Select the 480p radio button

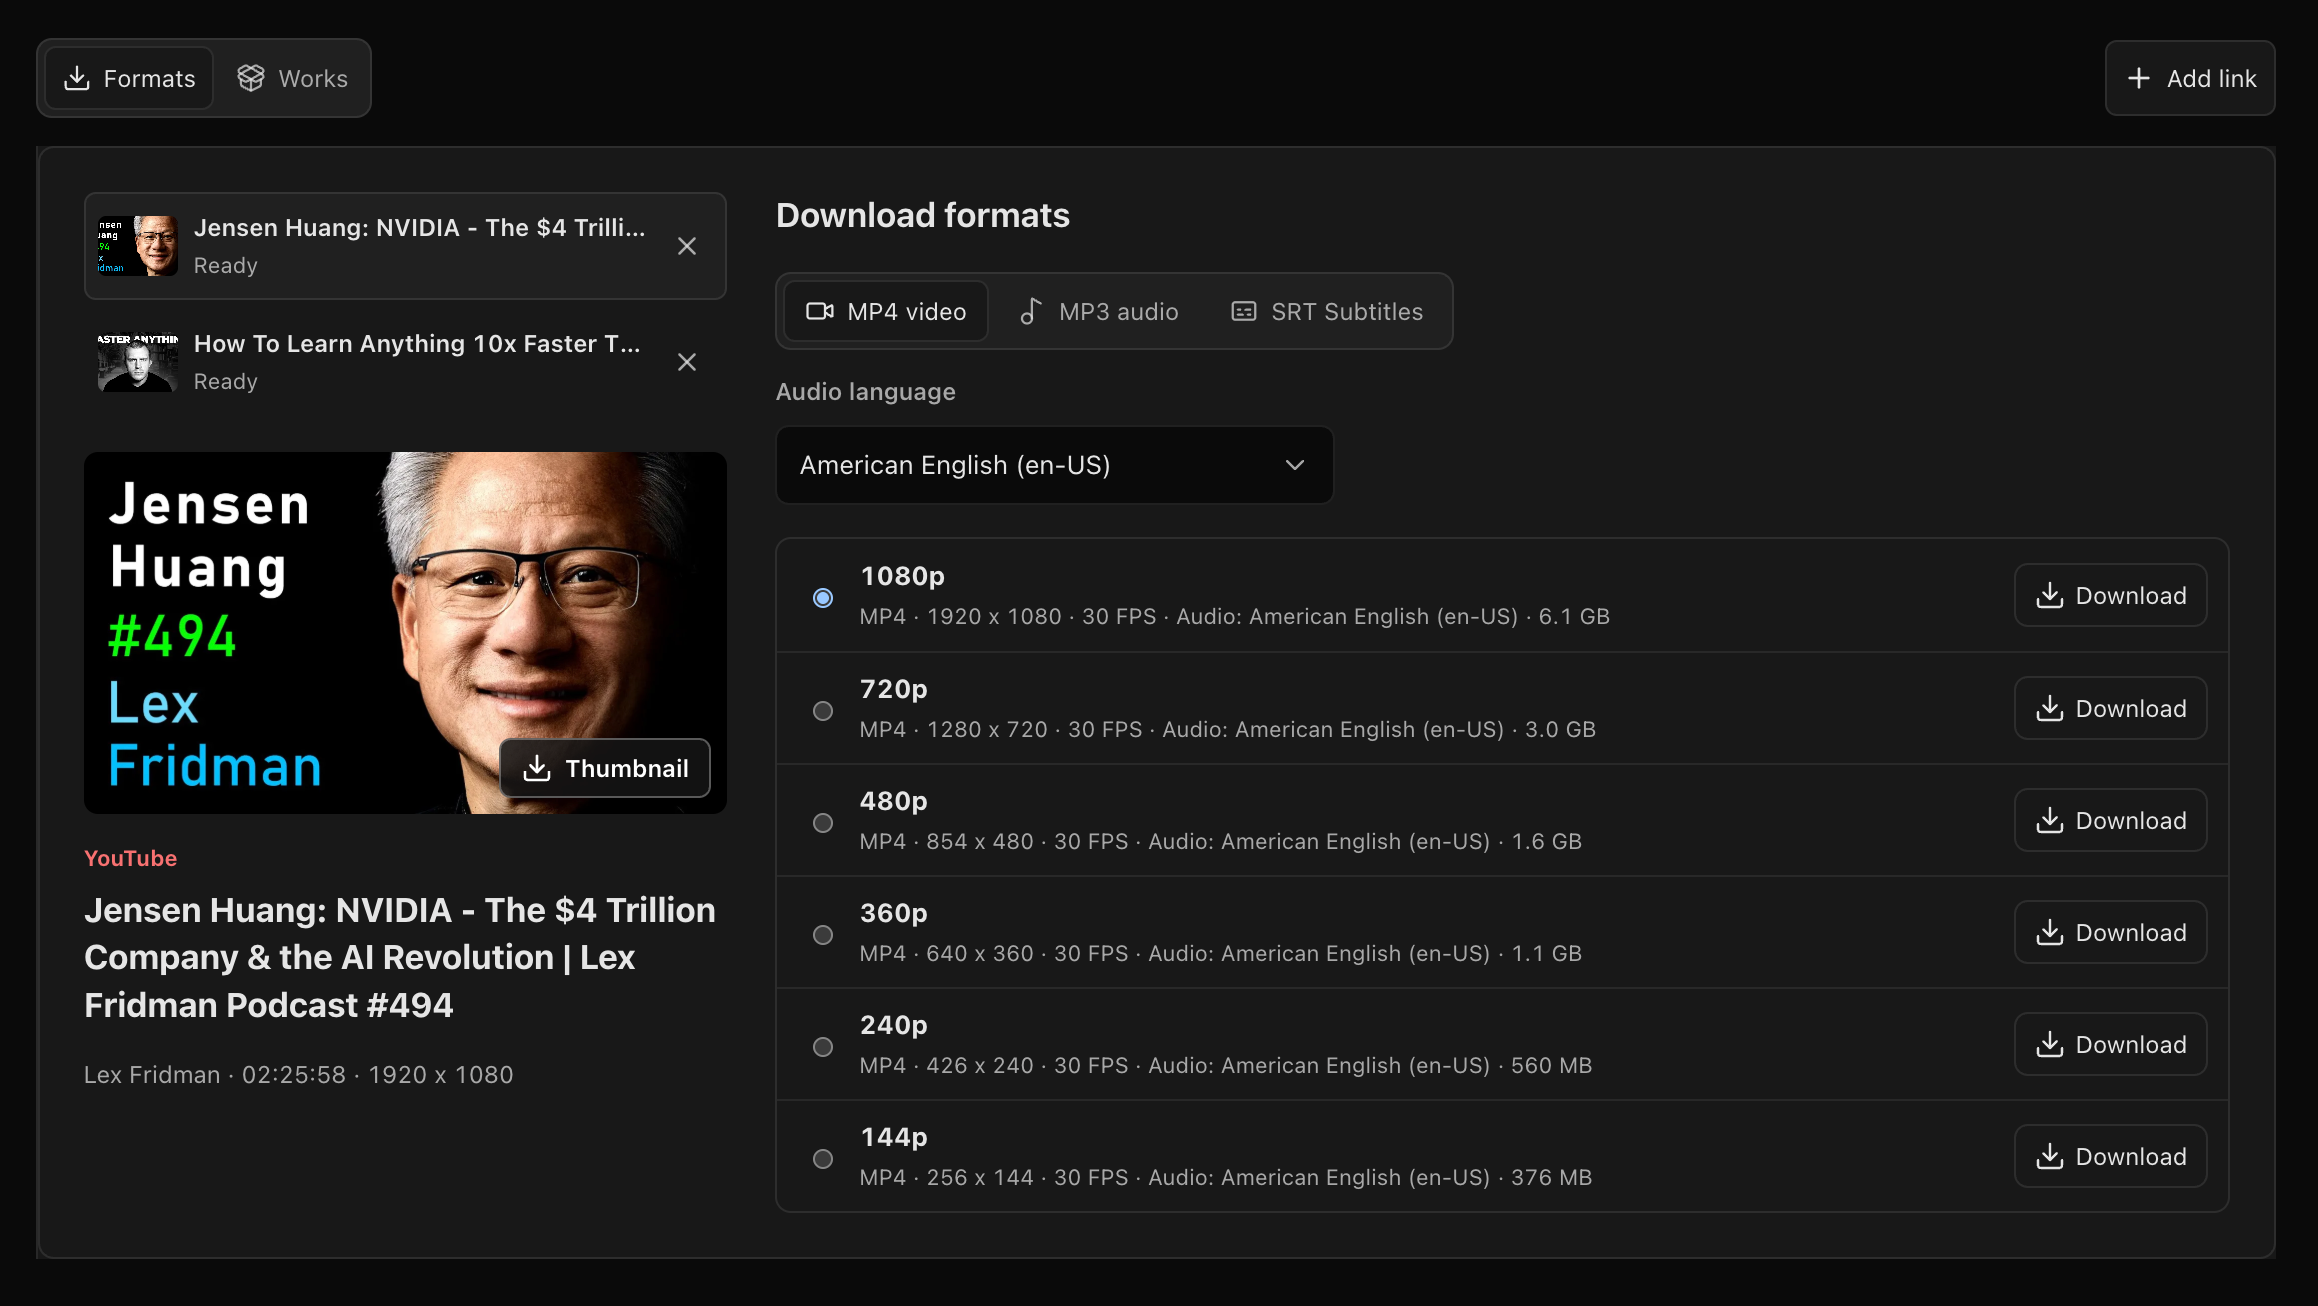(x=823, y=822)
